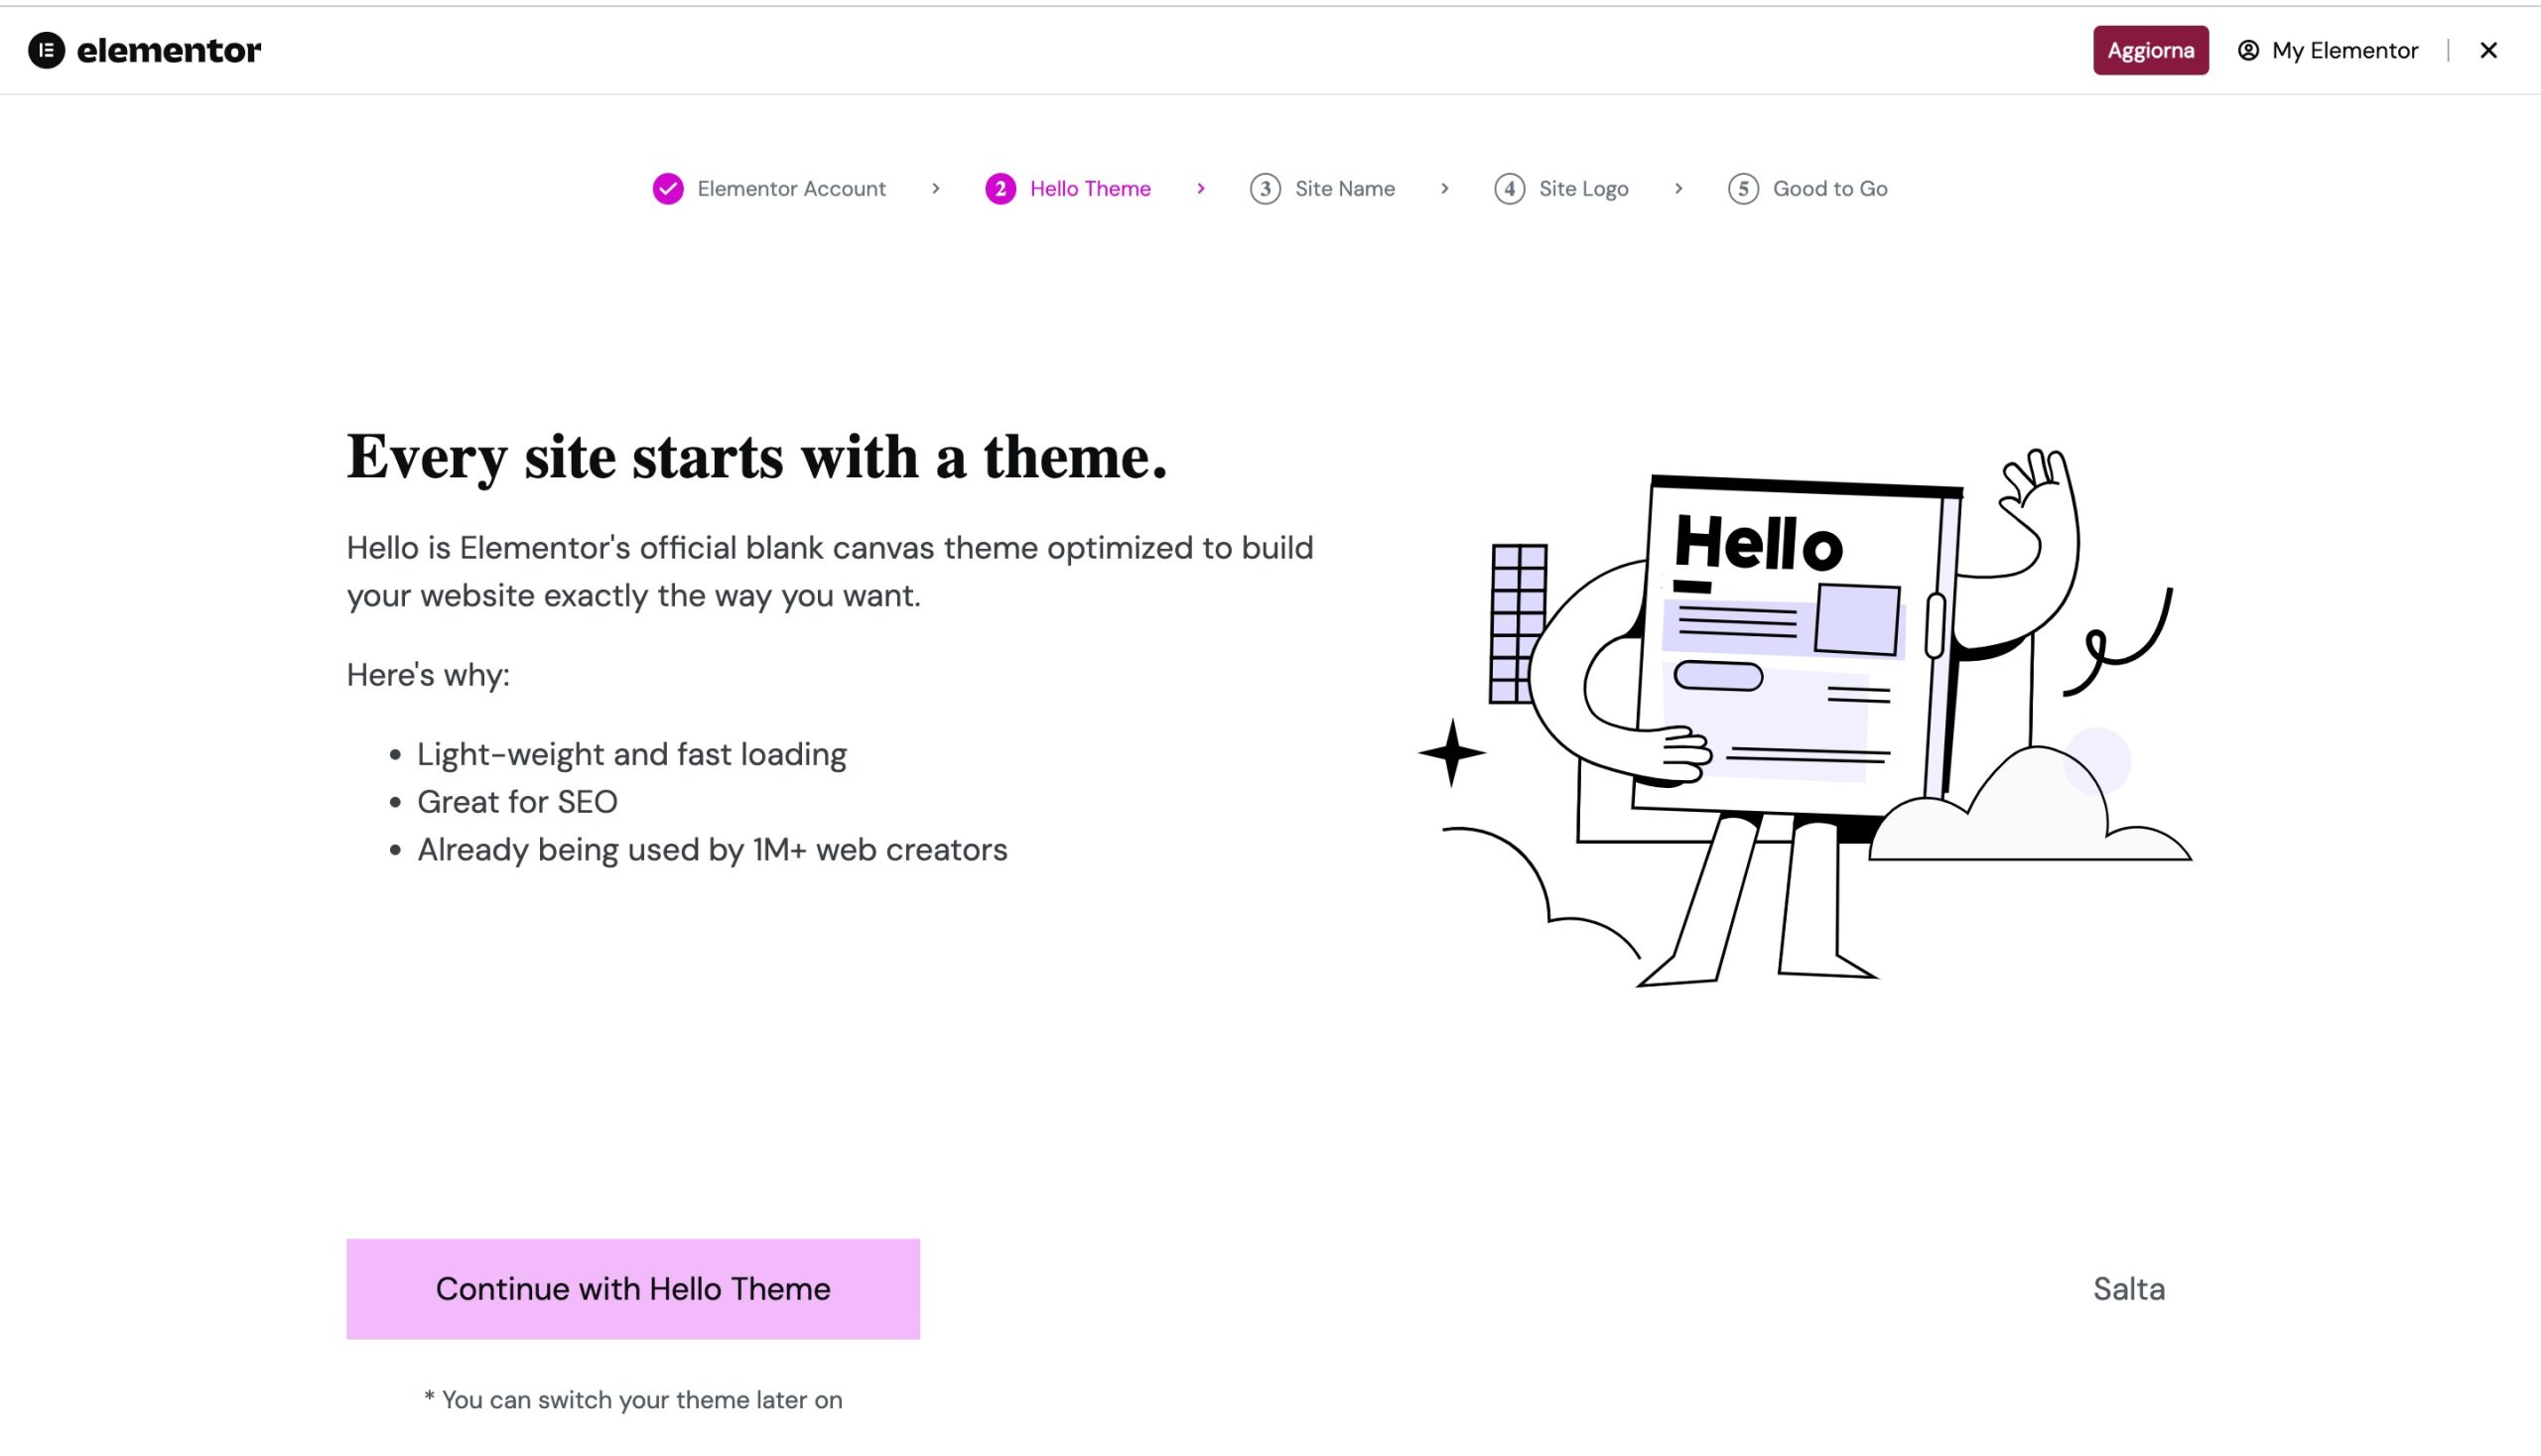Click the pink chevron after Hello Theme
Viewport: 2541px width, 1456px height.
click(x=1201, y=189)
